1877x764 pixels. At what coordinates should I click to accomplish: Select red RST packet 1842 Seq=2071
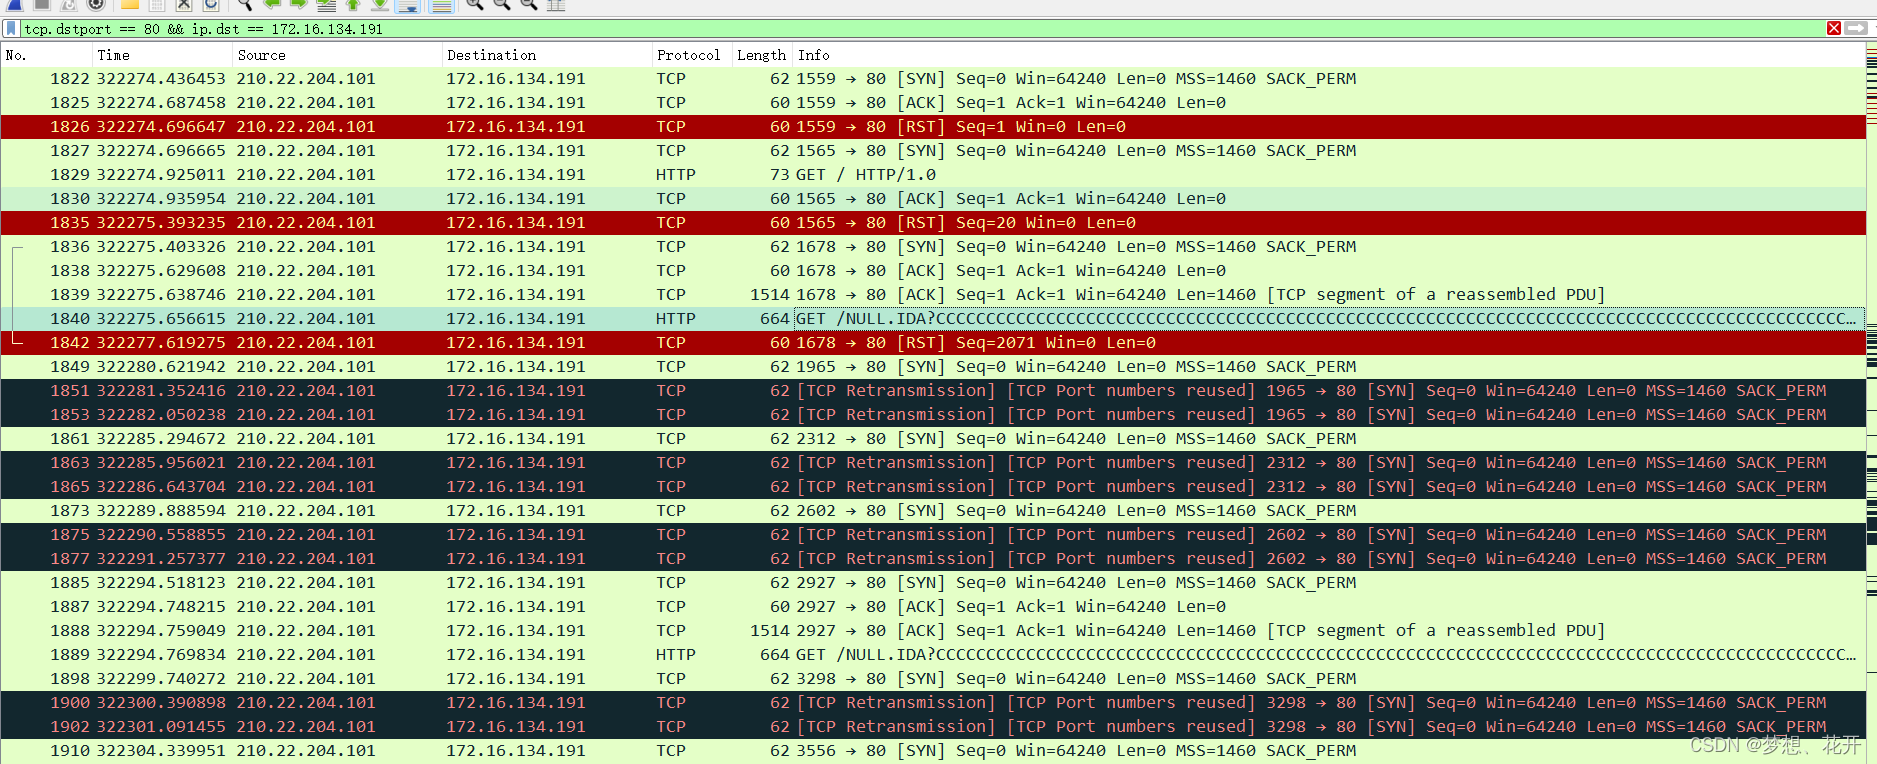pyautogui.click(x=933, y=343)
